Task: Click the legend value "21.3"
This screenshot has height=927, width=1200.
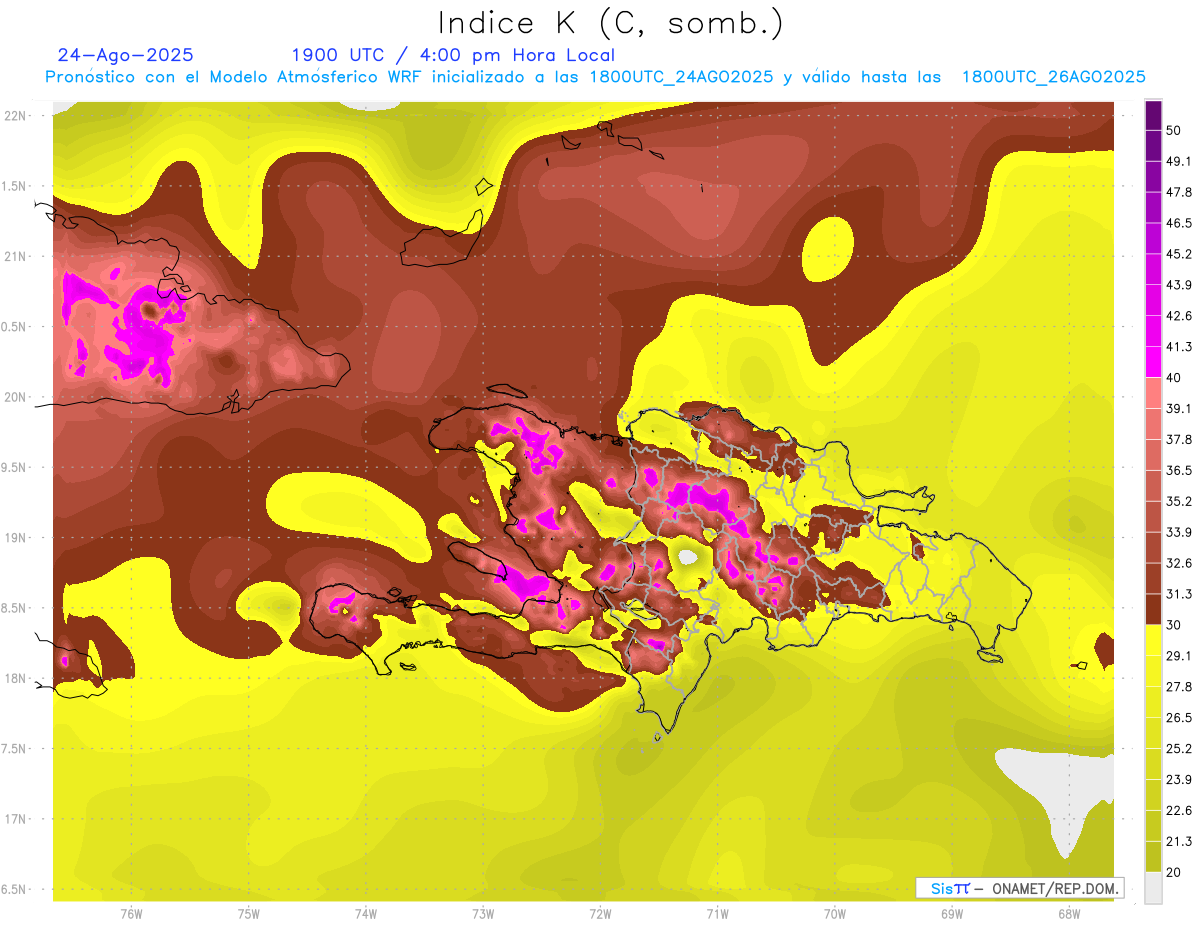Action: (1179, 842)
